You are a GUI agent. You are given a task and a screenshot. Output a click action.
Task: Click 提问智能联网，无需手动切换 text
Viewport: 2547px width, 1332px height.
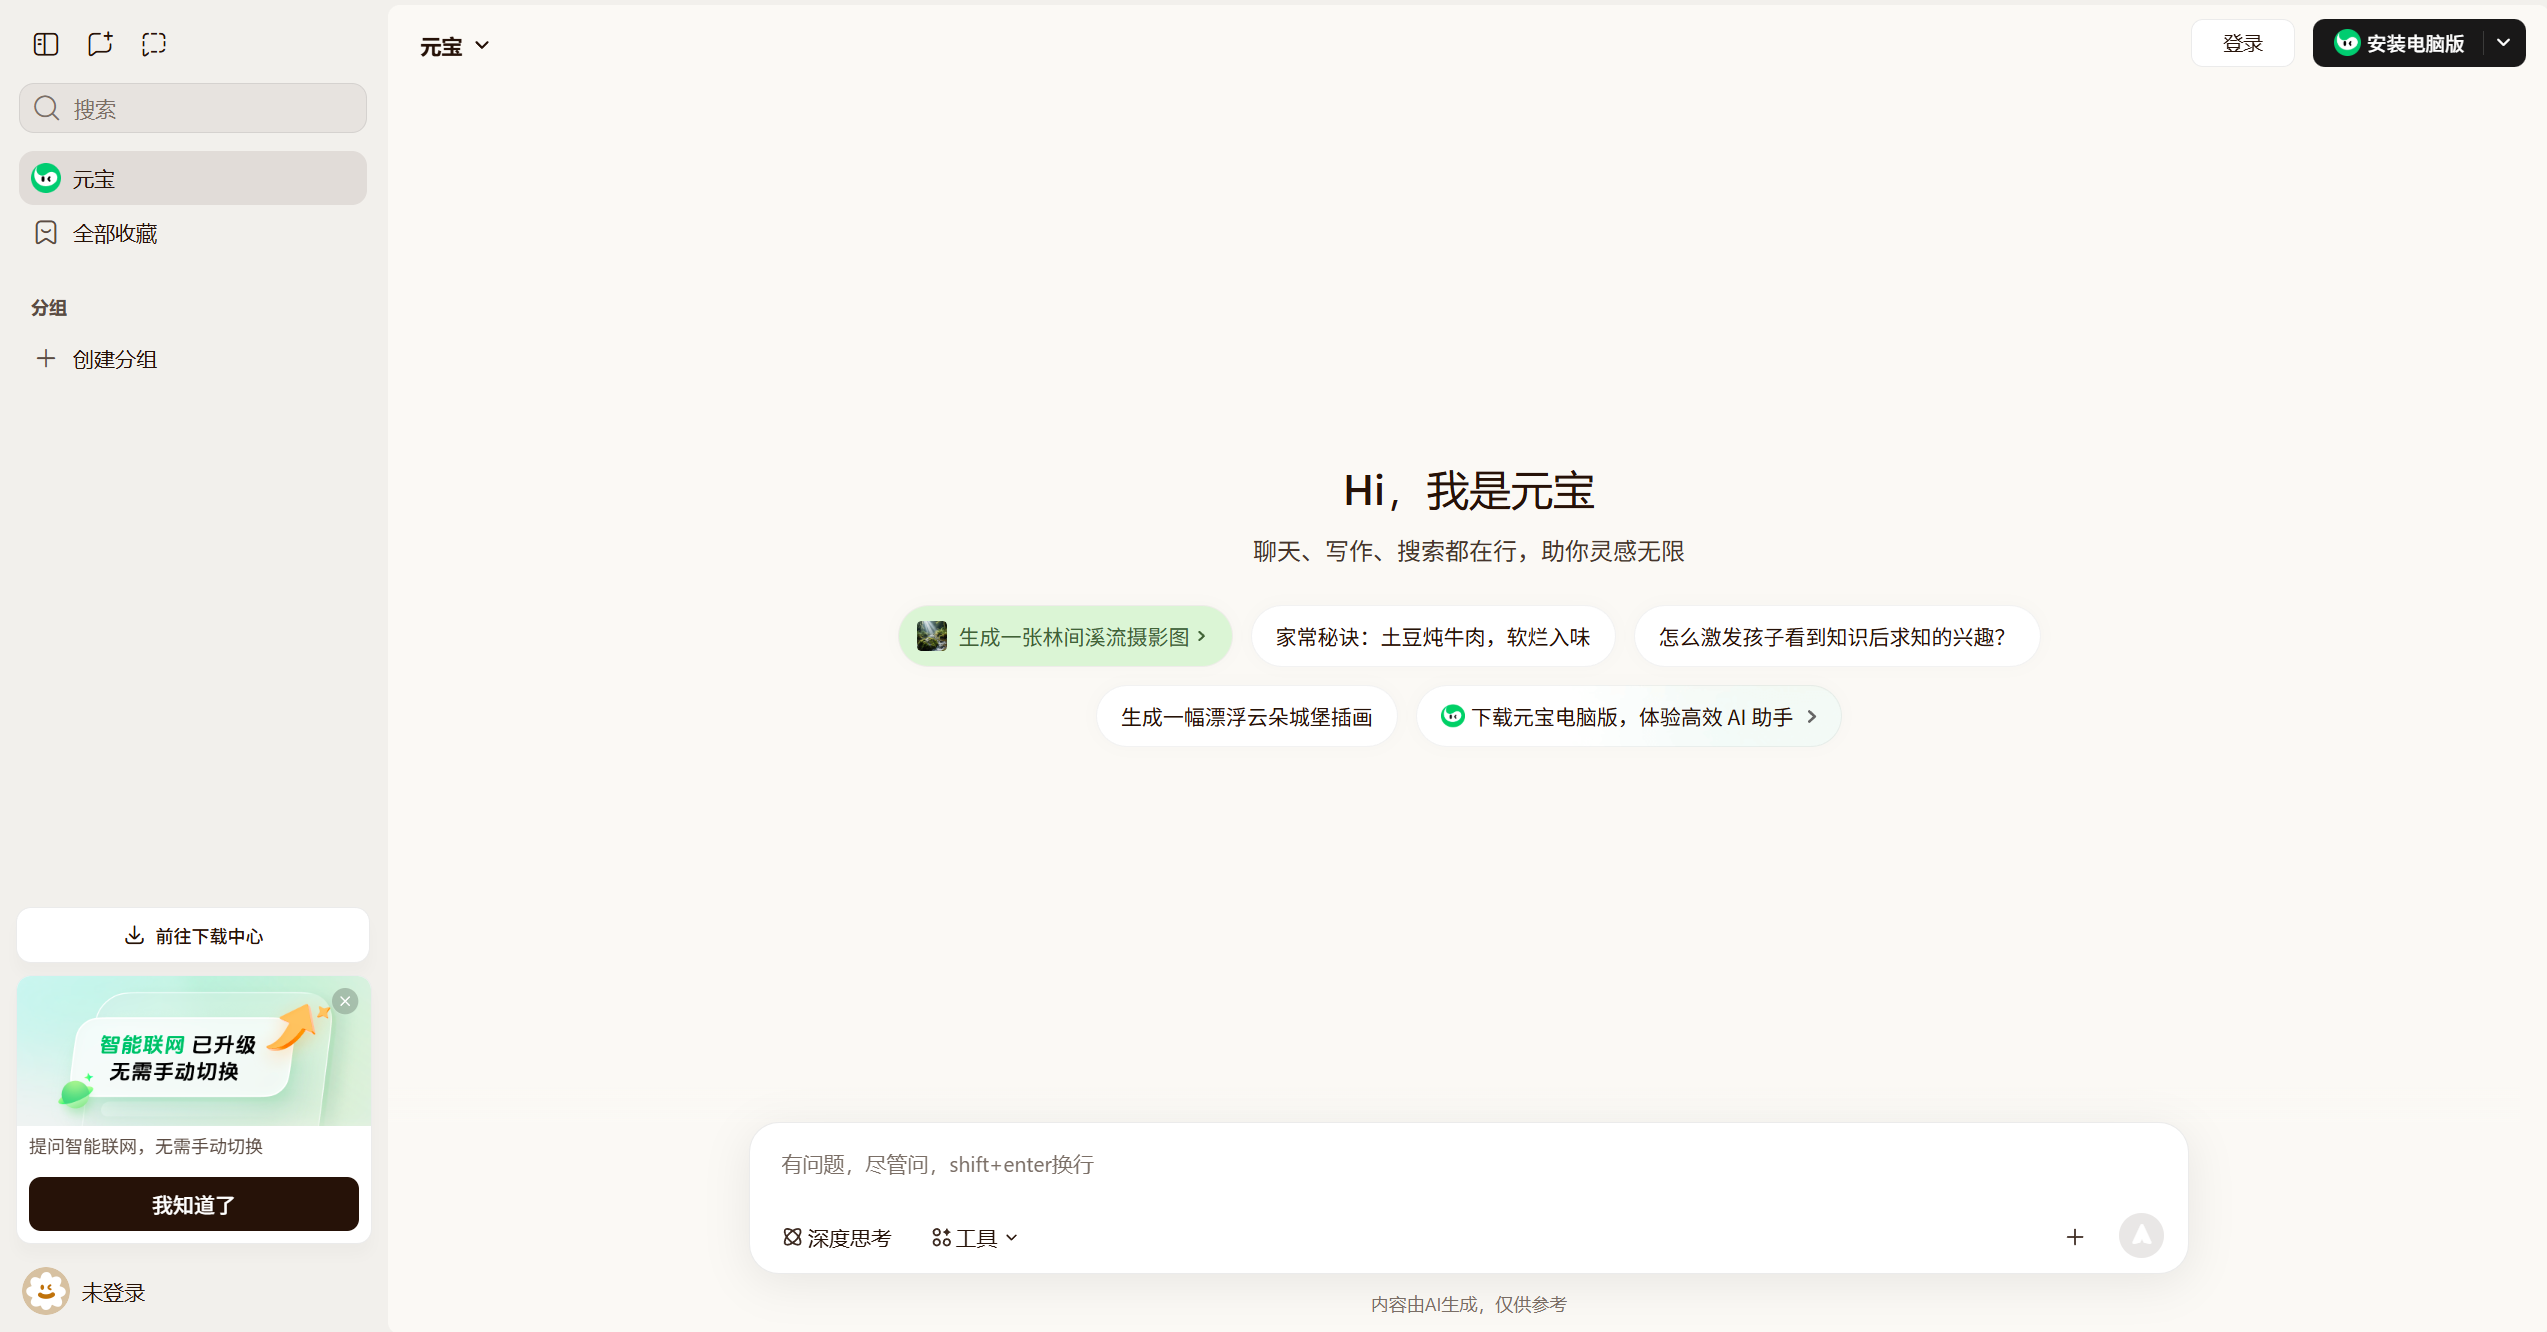146,1146
